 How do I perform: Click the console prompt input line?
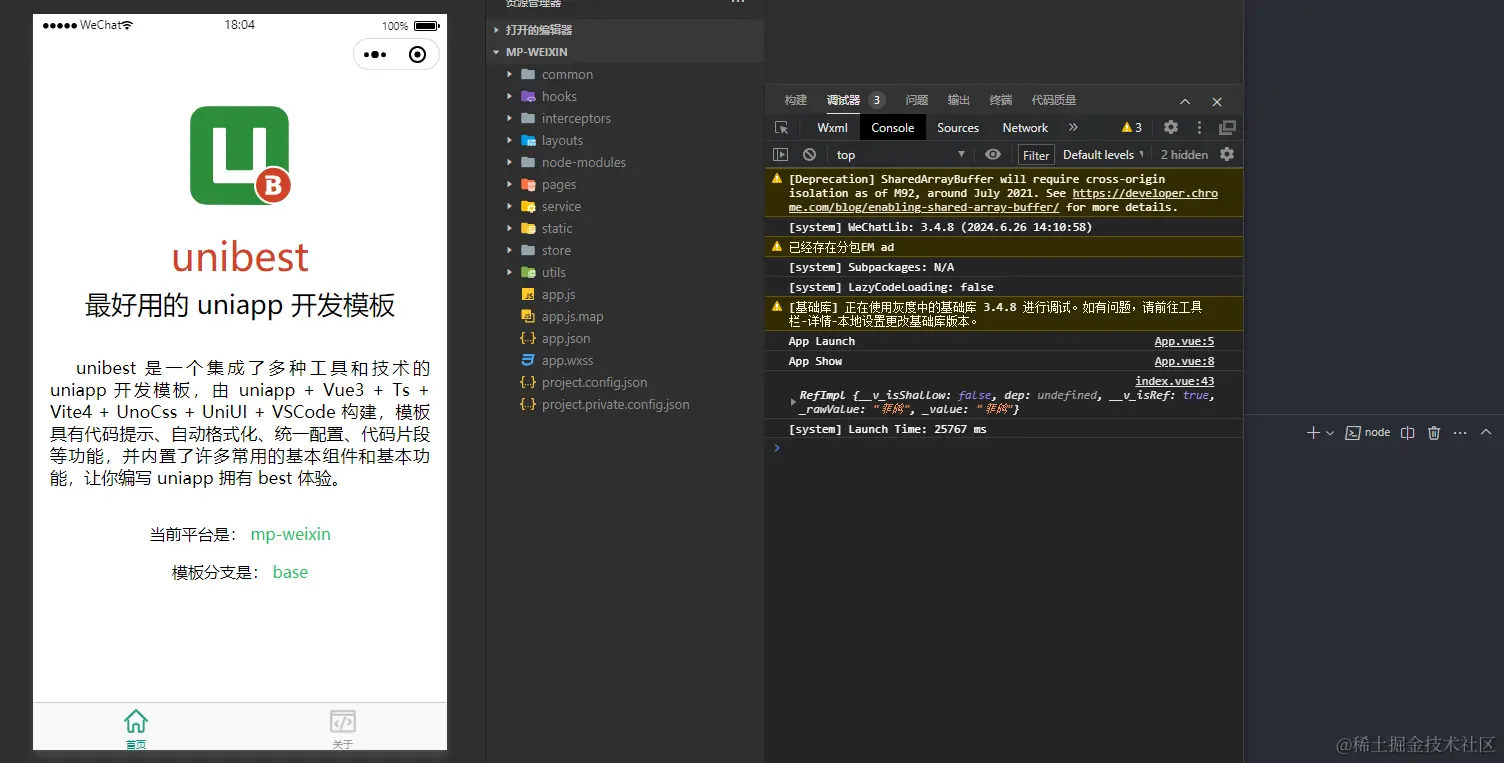(x=1010, y=448)
